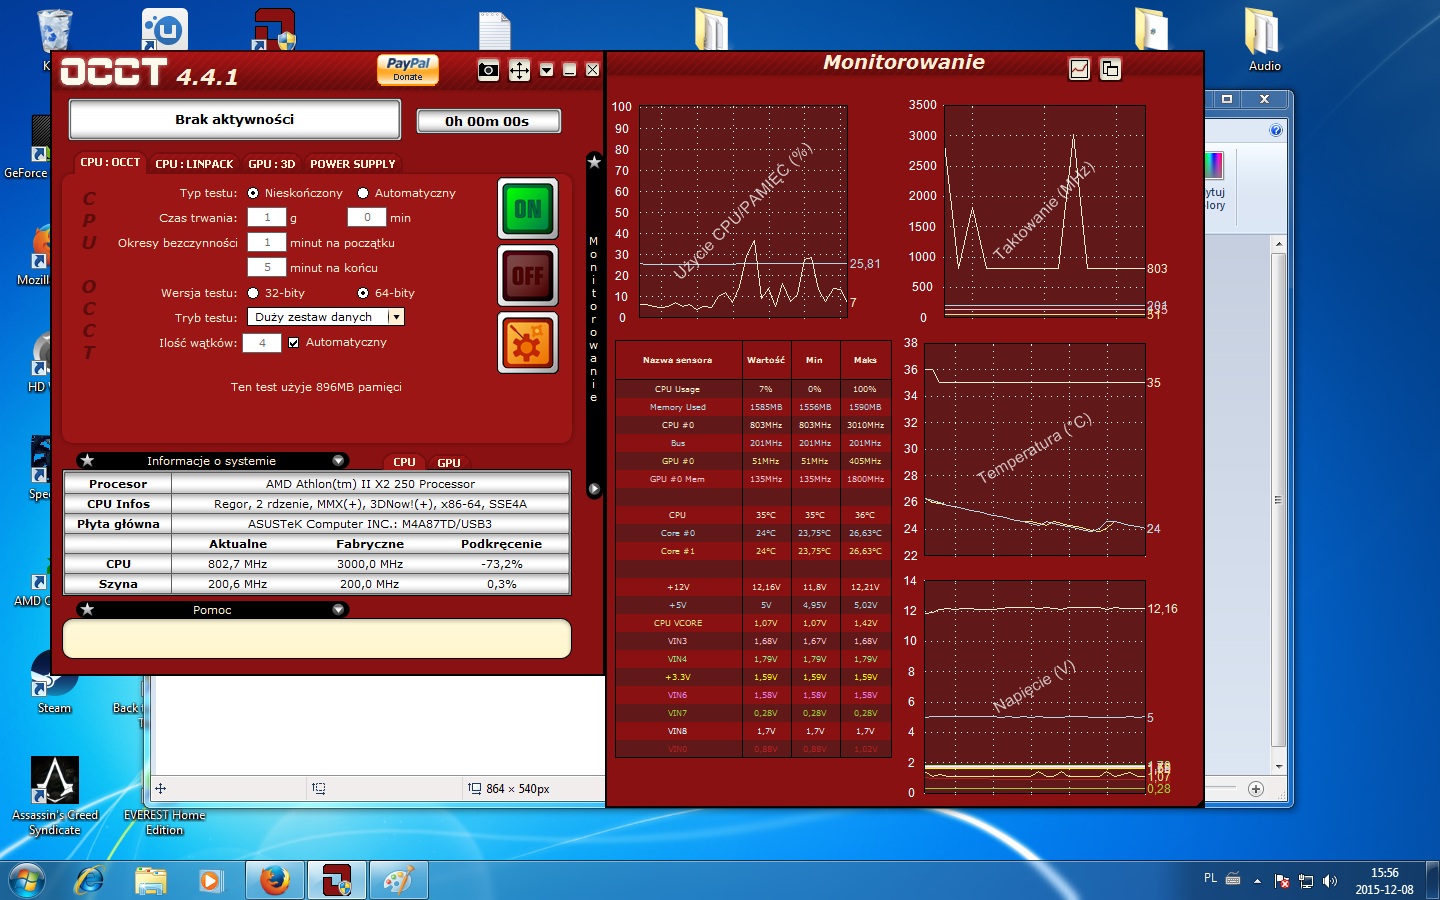The width and height of the screenshot is (1440, 900).
Task: Click the 'CPU VCORE' sensor row name
Action: (x=678, y=623)
